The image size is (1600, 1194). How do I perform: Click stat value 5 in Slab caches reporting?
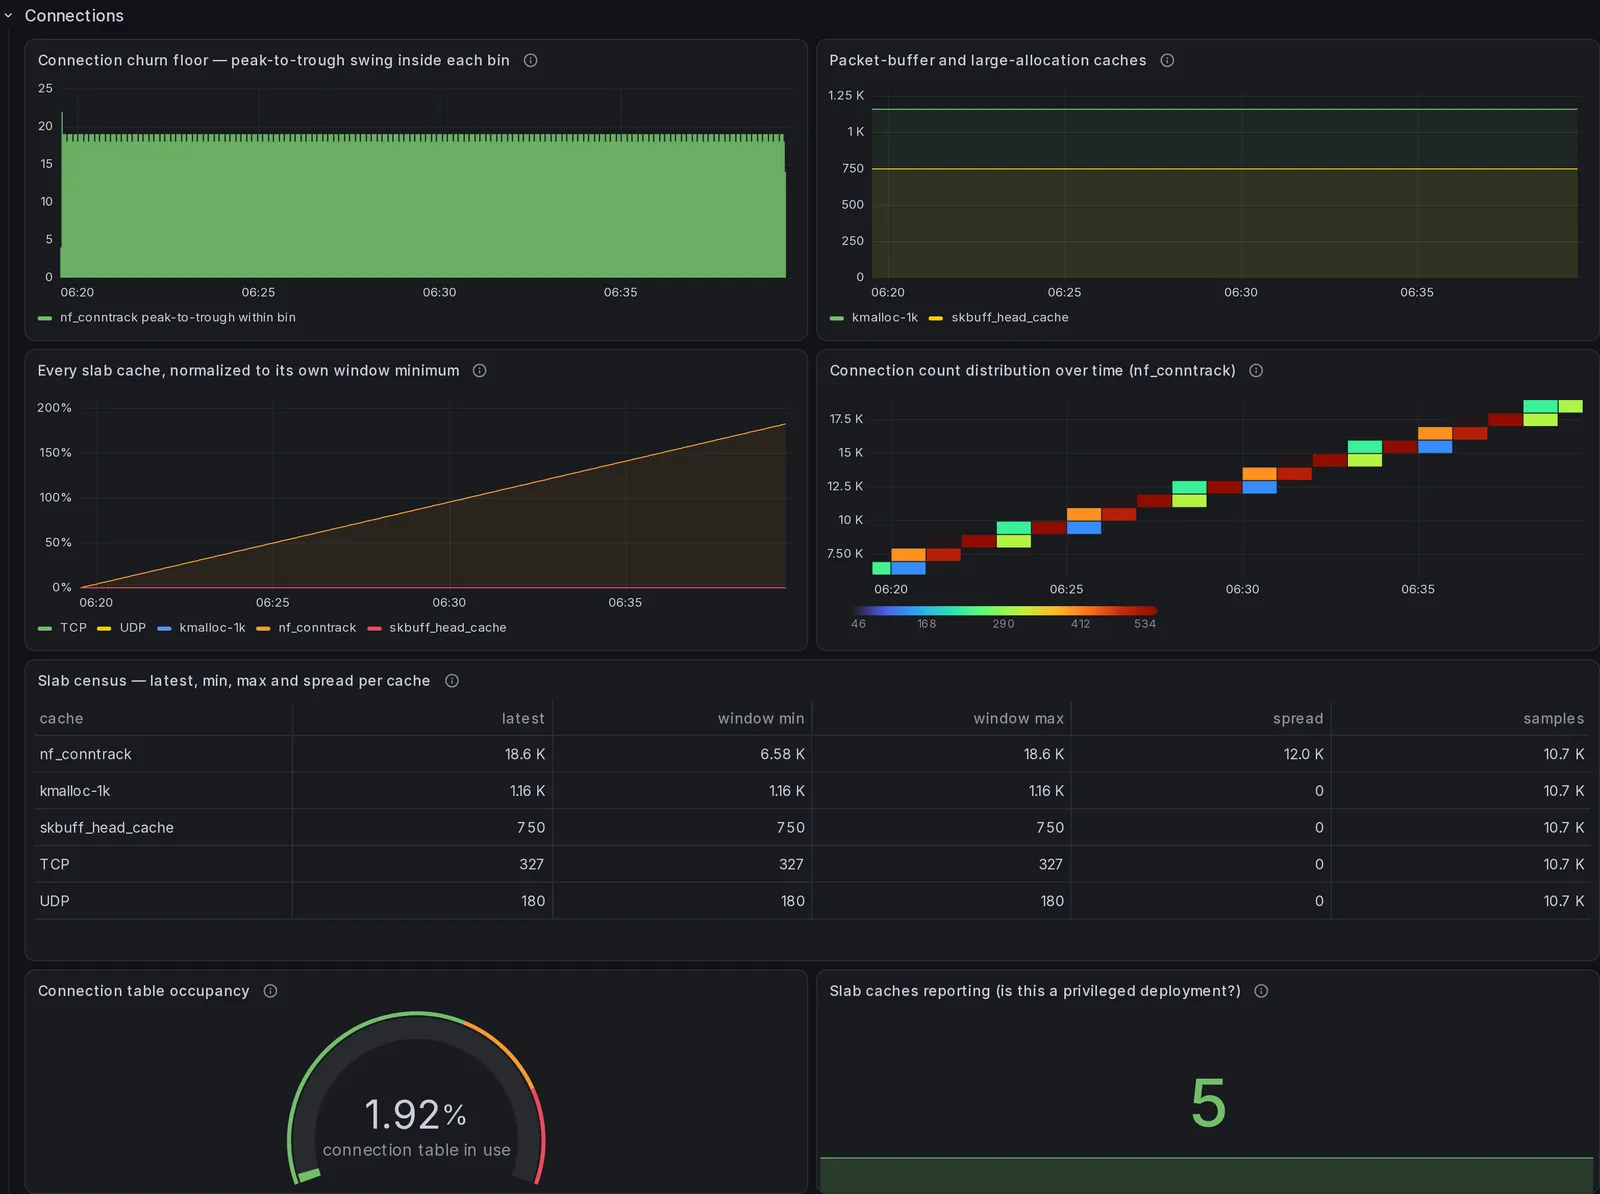tap(1208, 1103)
